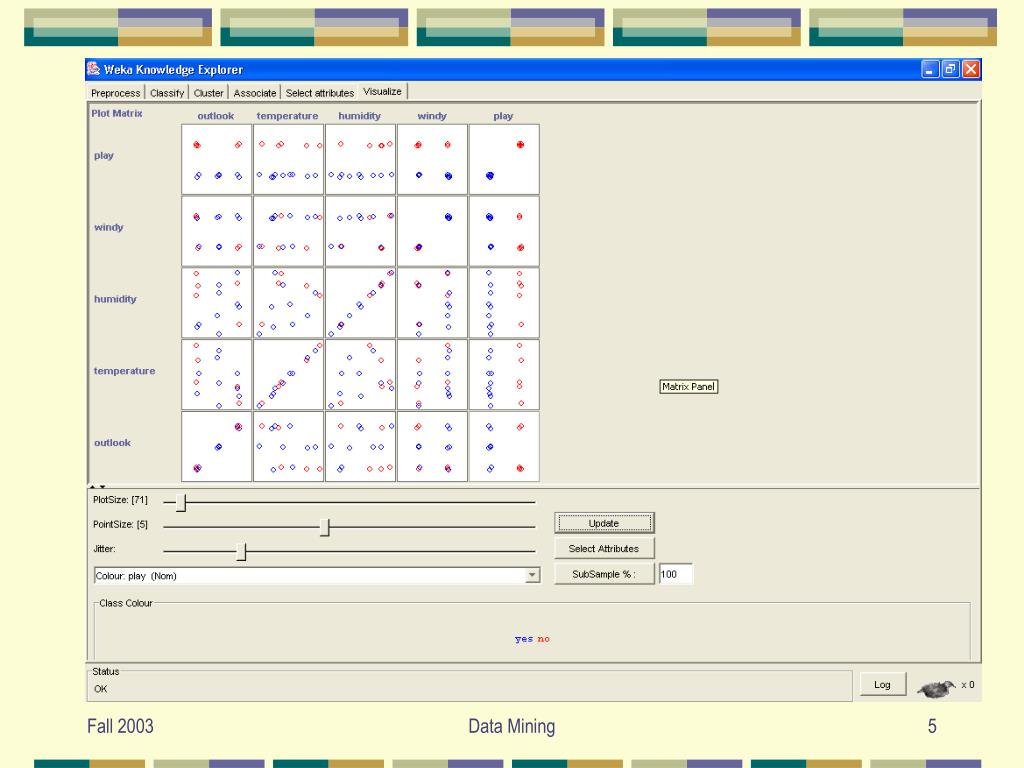Click the Matrix Panel tooltip label
The image size is (1024, 768).
pos(688,387)
